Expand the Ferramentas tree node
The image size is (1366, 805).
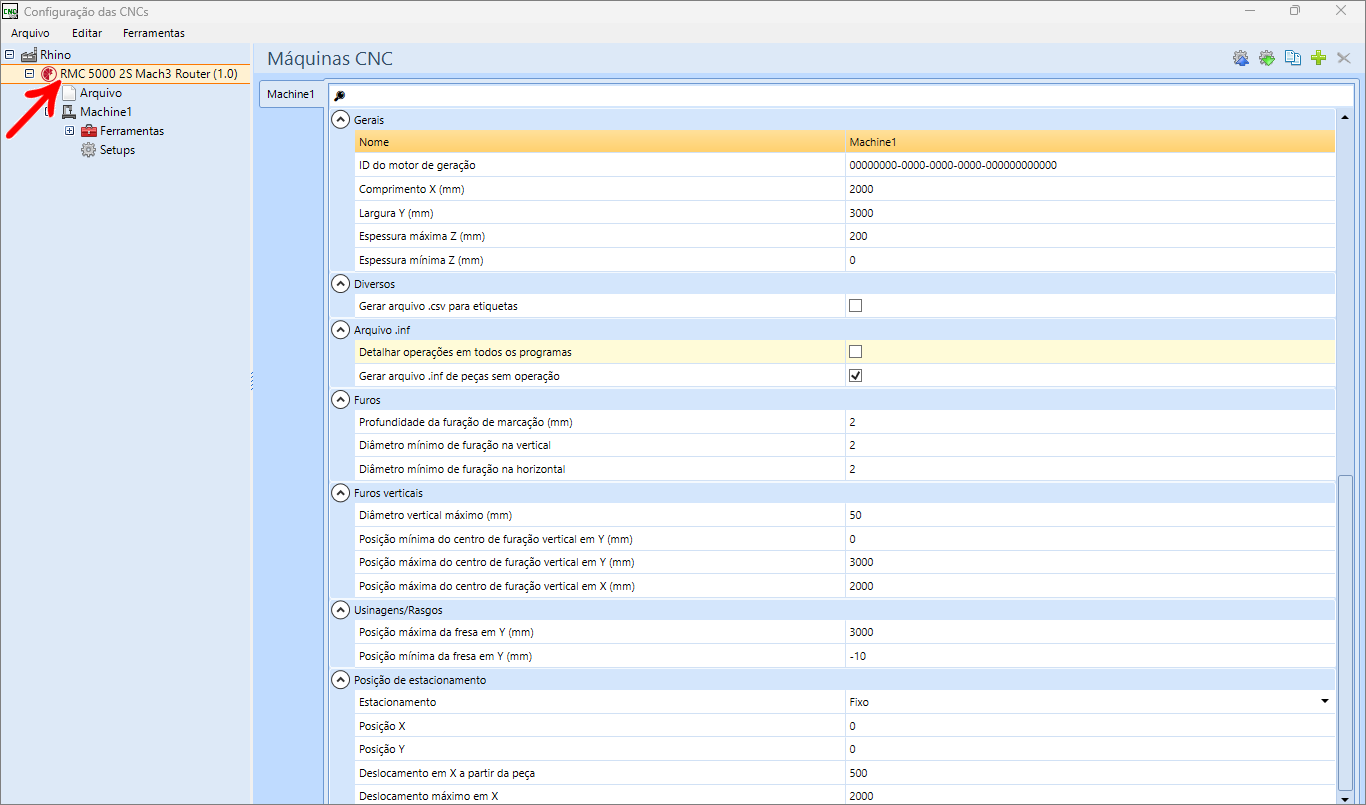tap(69, 131)
